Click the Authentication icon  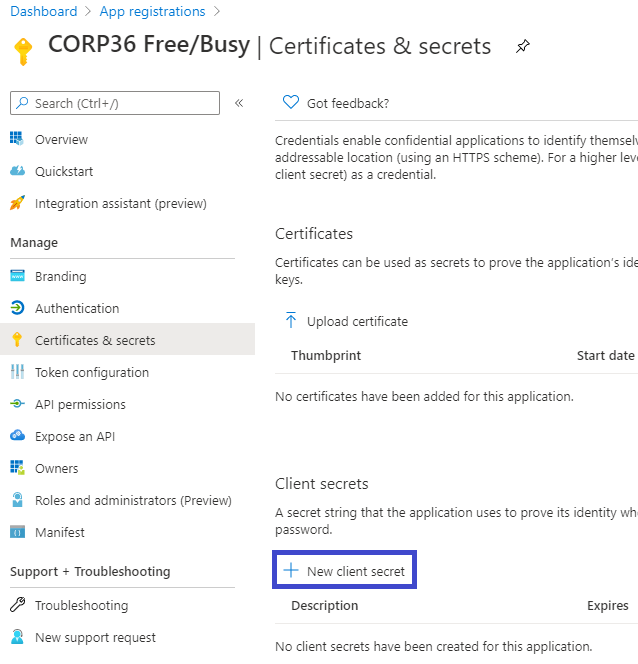coord(17,308)
